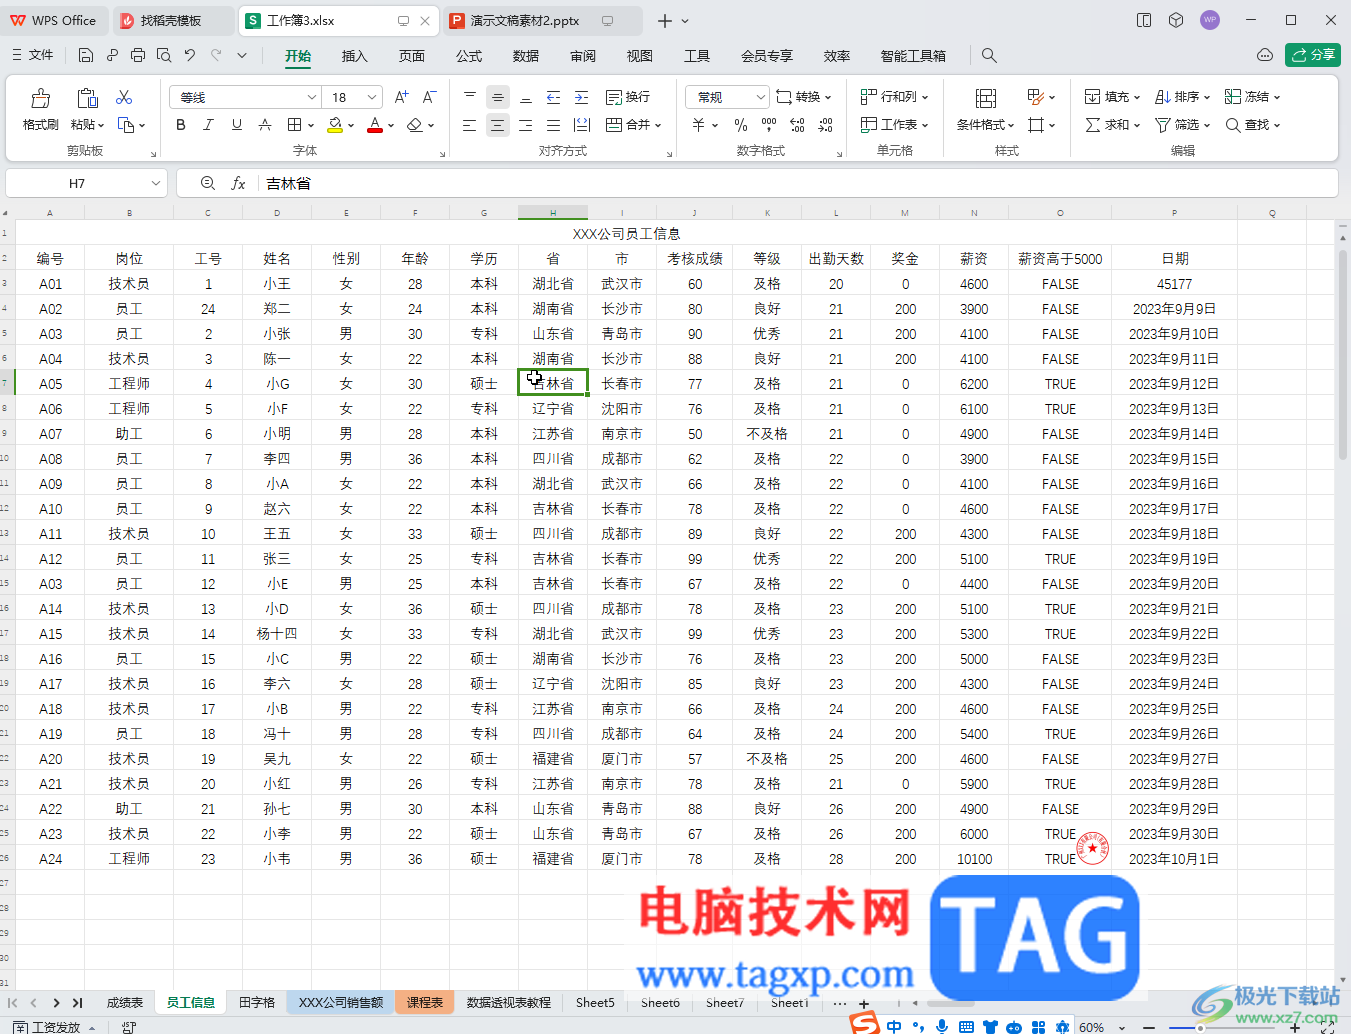Click the Filter (筛选) button
The height and width of the screenshot is (1034, 1351).
point(1182,125)
